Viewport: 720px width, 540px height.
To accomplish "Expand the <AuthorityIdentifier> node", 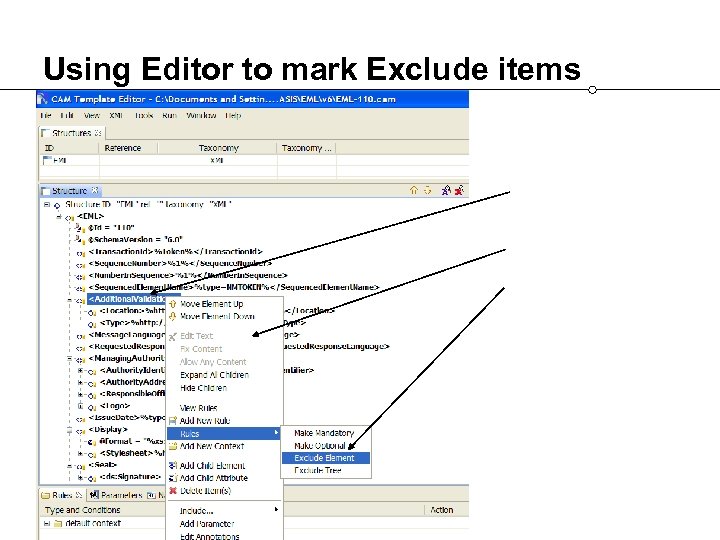I will tap(80, 370).
